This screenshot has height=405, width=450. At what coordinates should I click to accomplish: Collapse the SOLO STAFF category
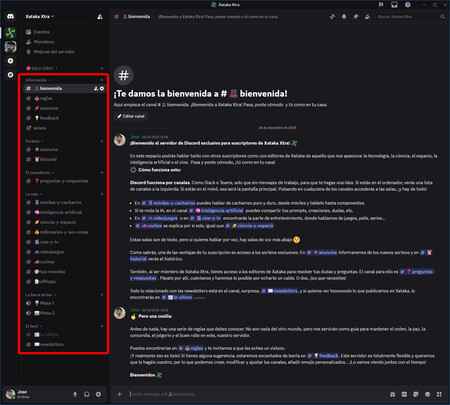(x=42, y=68)
